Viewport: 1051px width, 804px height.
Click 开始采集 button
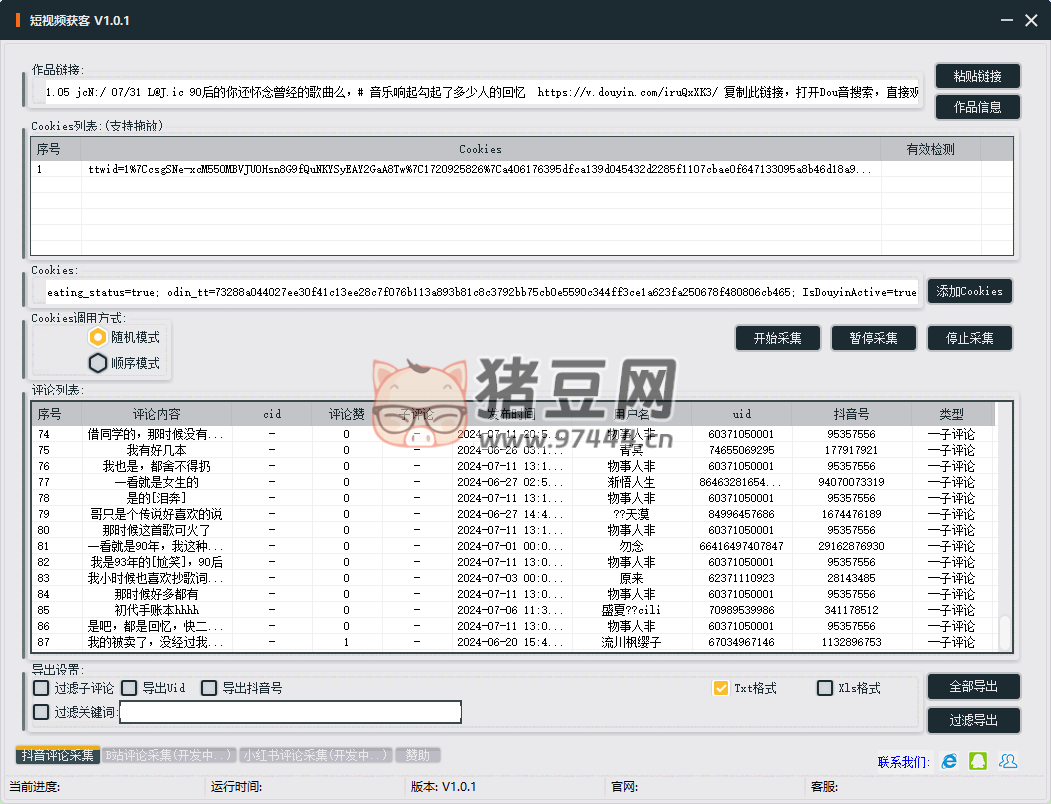coord(777,338)
